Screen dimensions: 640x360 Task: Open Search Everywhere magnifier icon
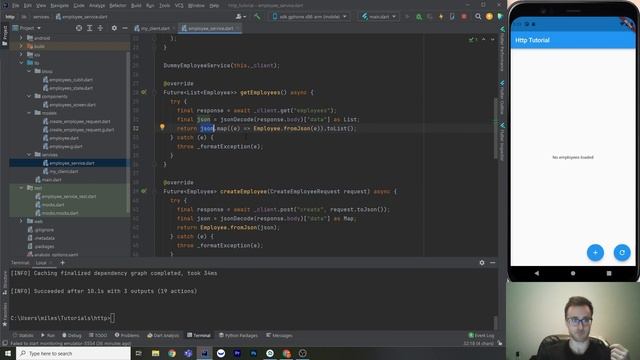click(x=478, y=17)
